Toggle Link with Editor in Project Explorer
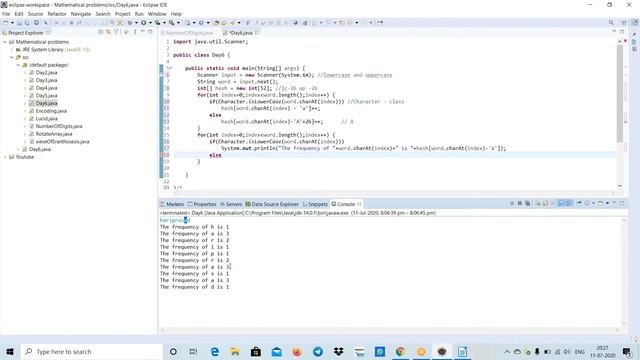 [109, 32]
